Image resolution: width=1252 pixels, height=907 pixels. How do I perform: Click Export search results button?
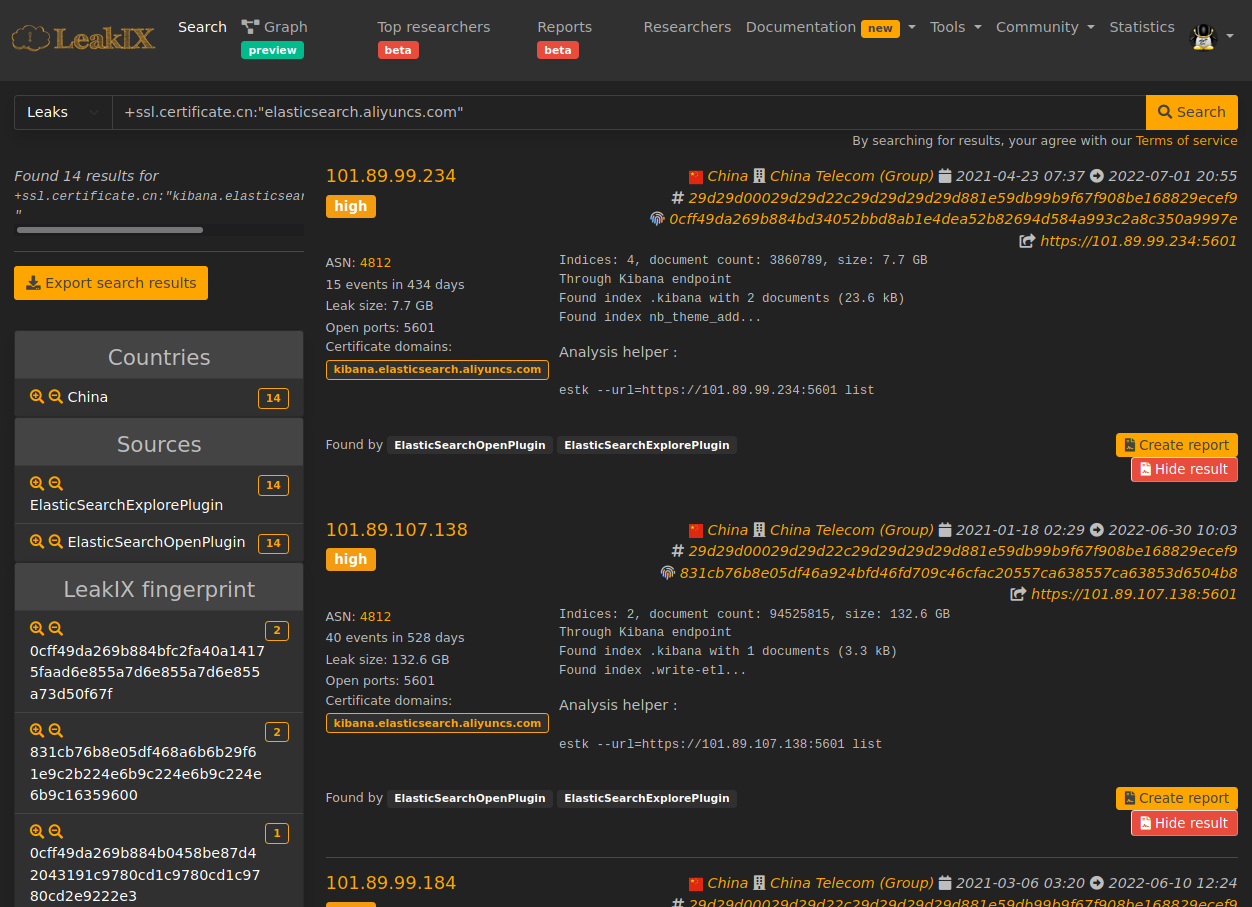111,283
